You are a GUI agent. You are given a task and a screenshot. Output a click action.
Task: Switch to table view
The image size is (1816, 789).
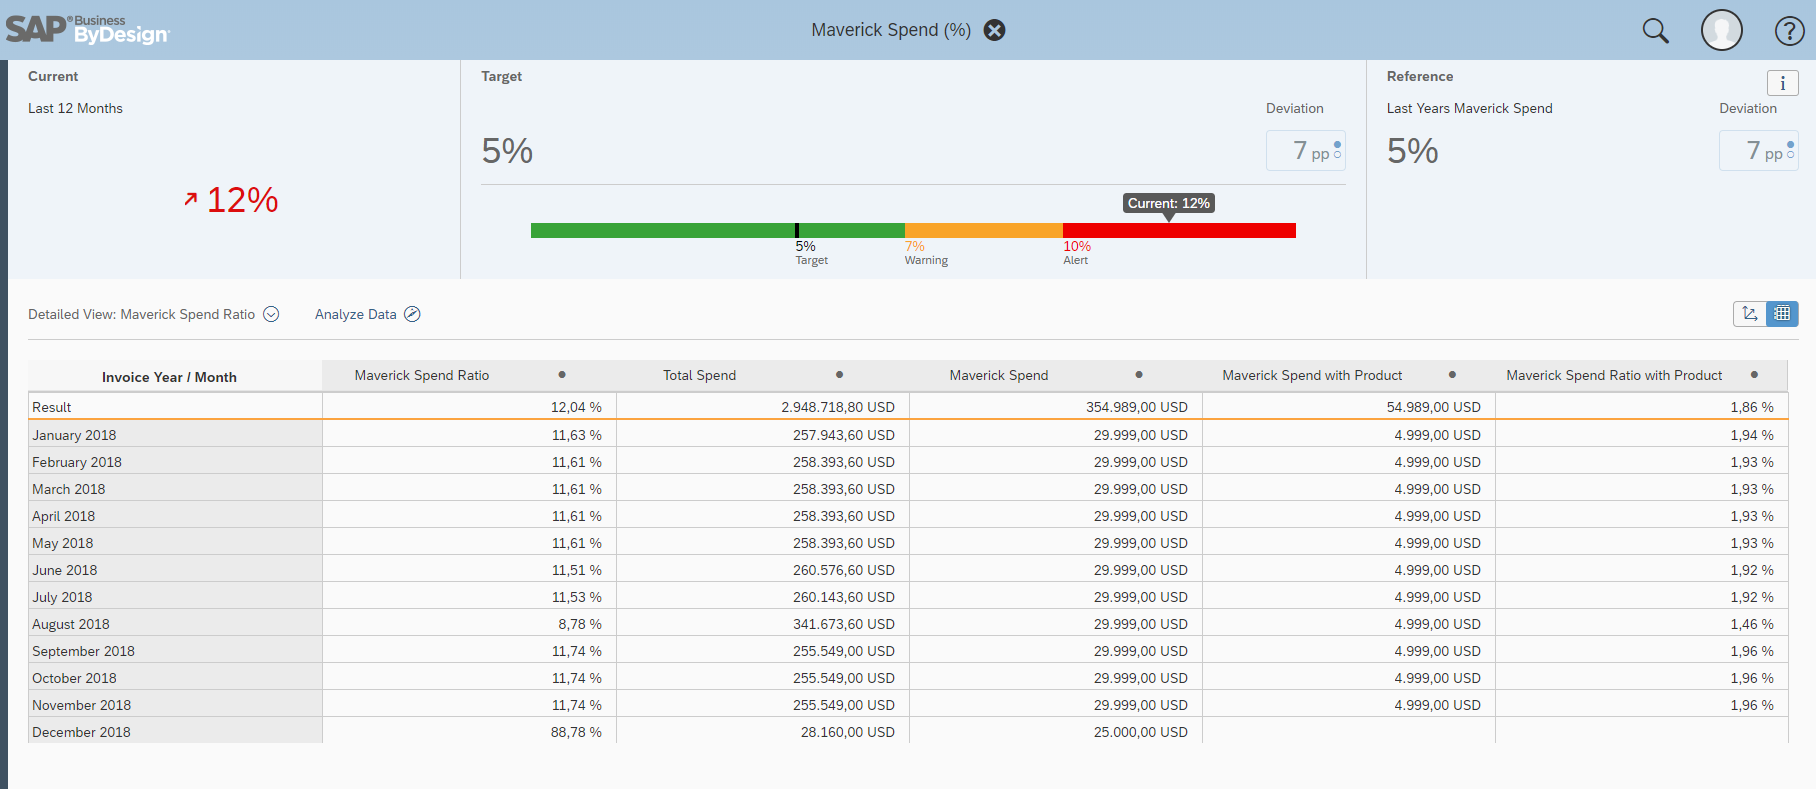tap(1782, 314)
